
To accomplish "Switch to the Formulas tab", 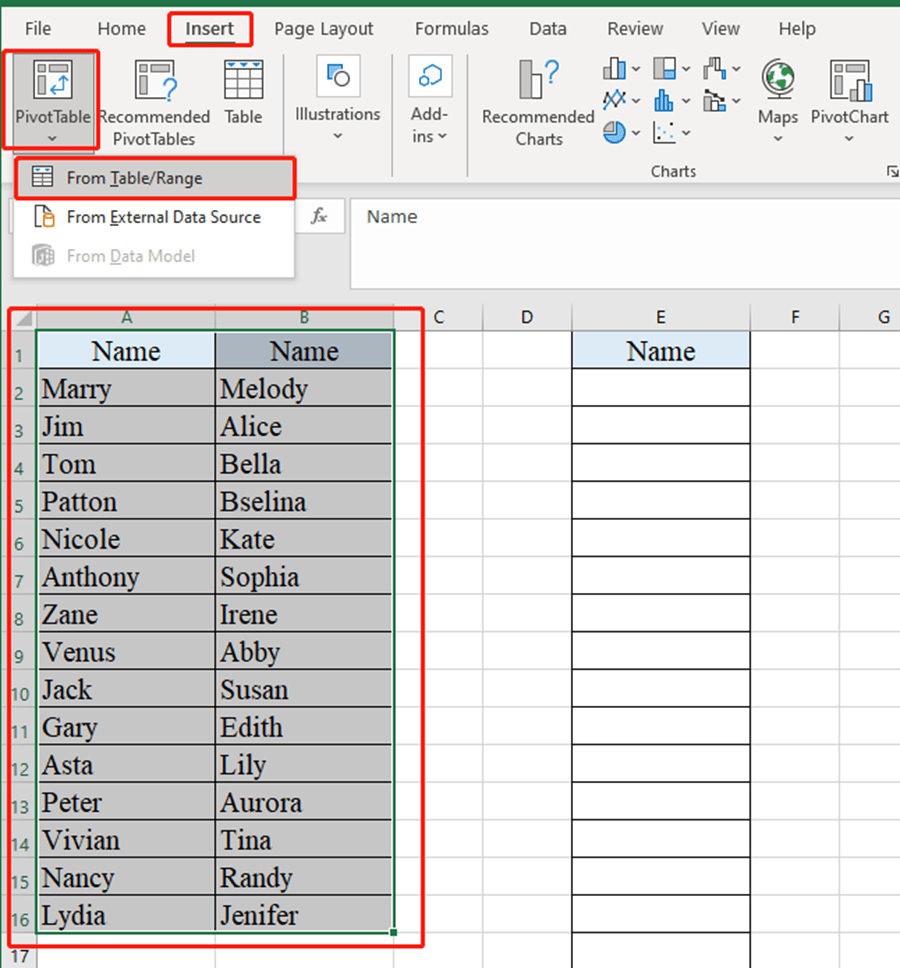I will pos(451,29).
